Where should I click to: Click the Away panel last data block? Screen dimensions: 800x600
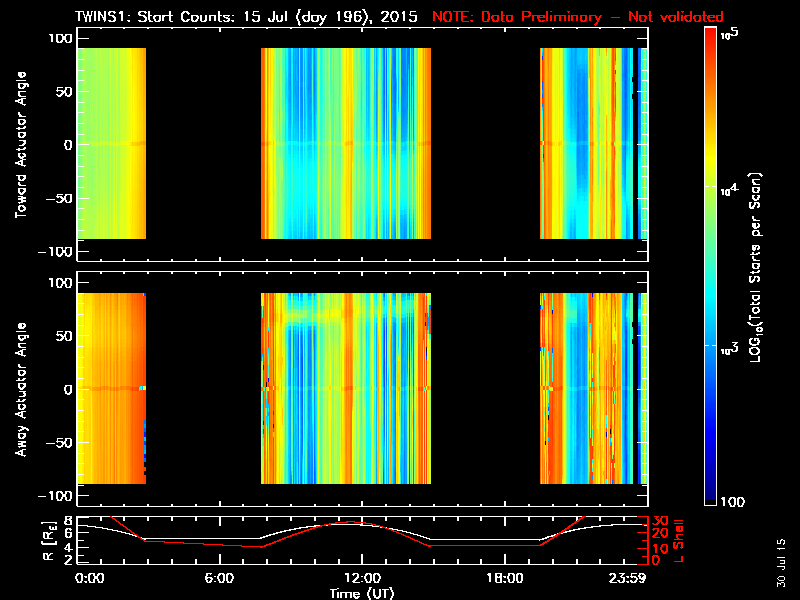tap(594, 388)
